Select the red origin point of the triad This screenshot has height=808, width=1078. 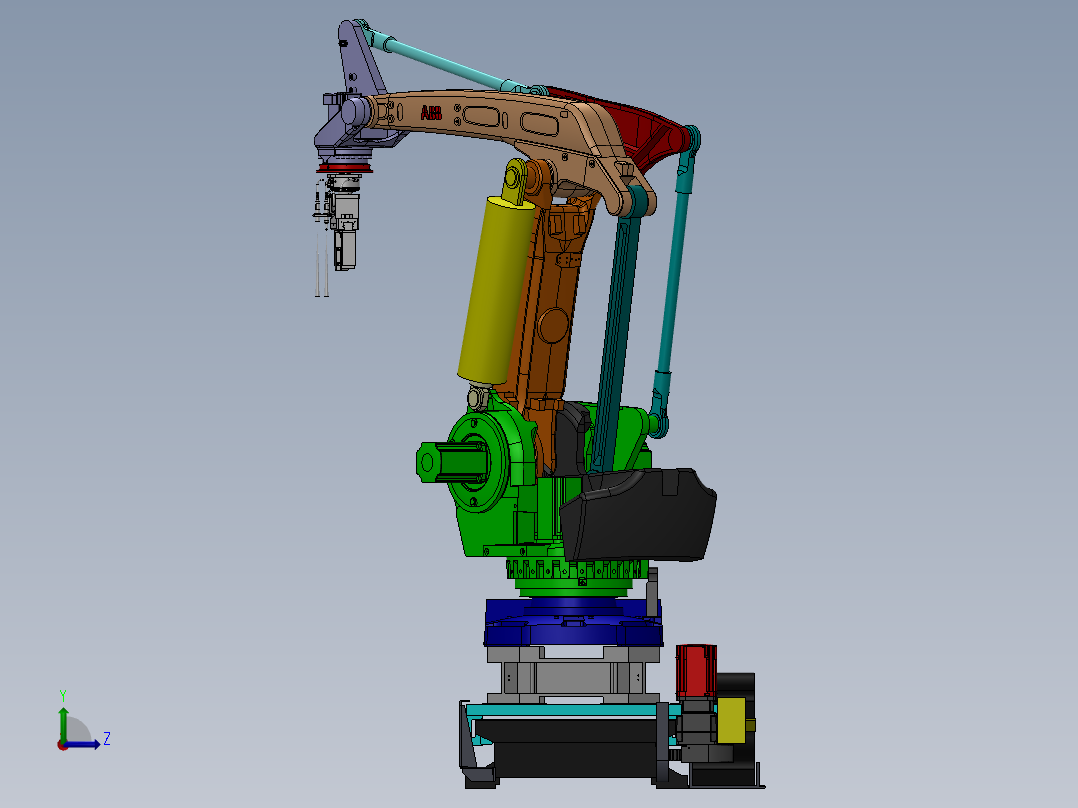pos(63,746)
